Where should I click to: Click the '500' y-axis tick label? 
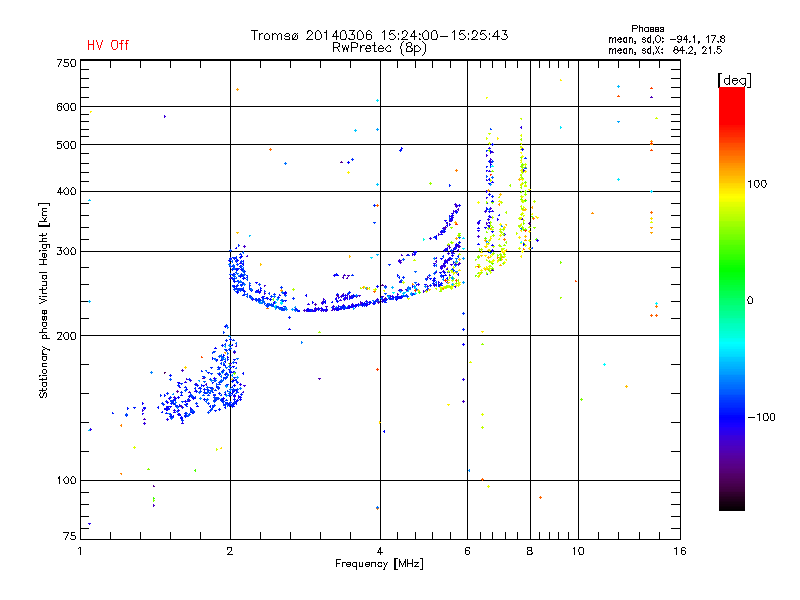(66, 145)
